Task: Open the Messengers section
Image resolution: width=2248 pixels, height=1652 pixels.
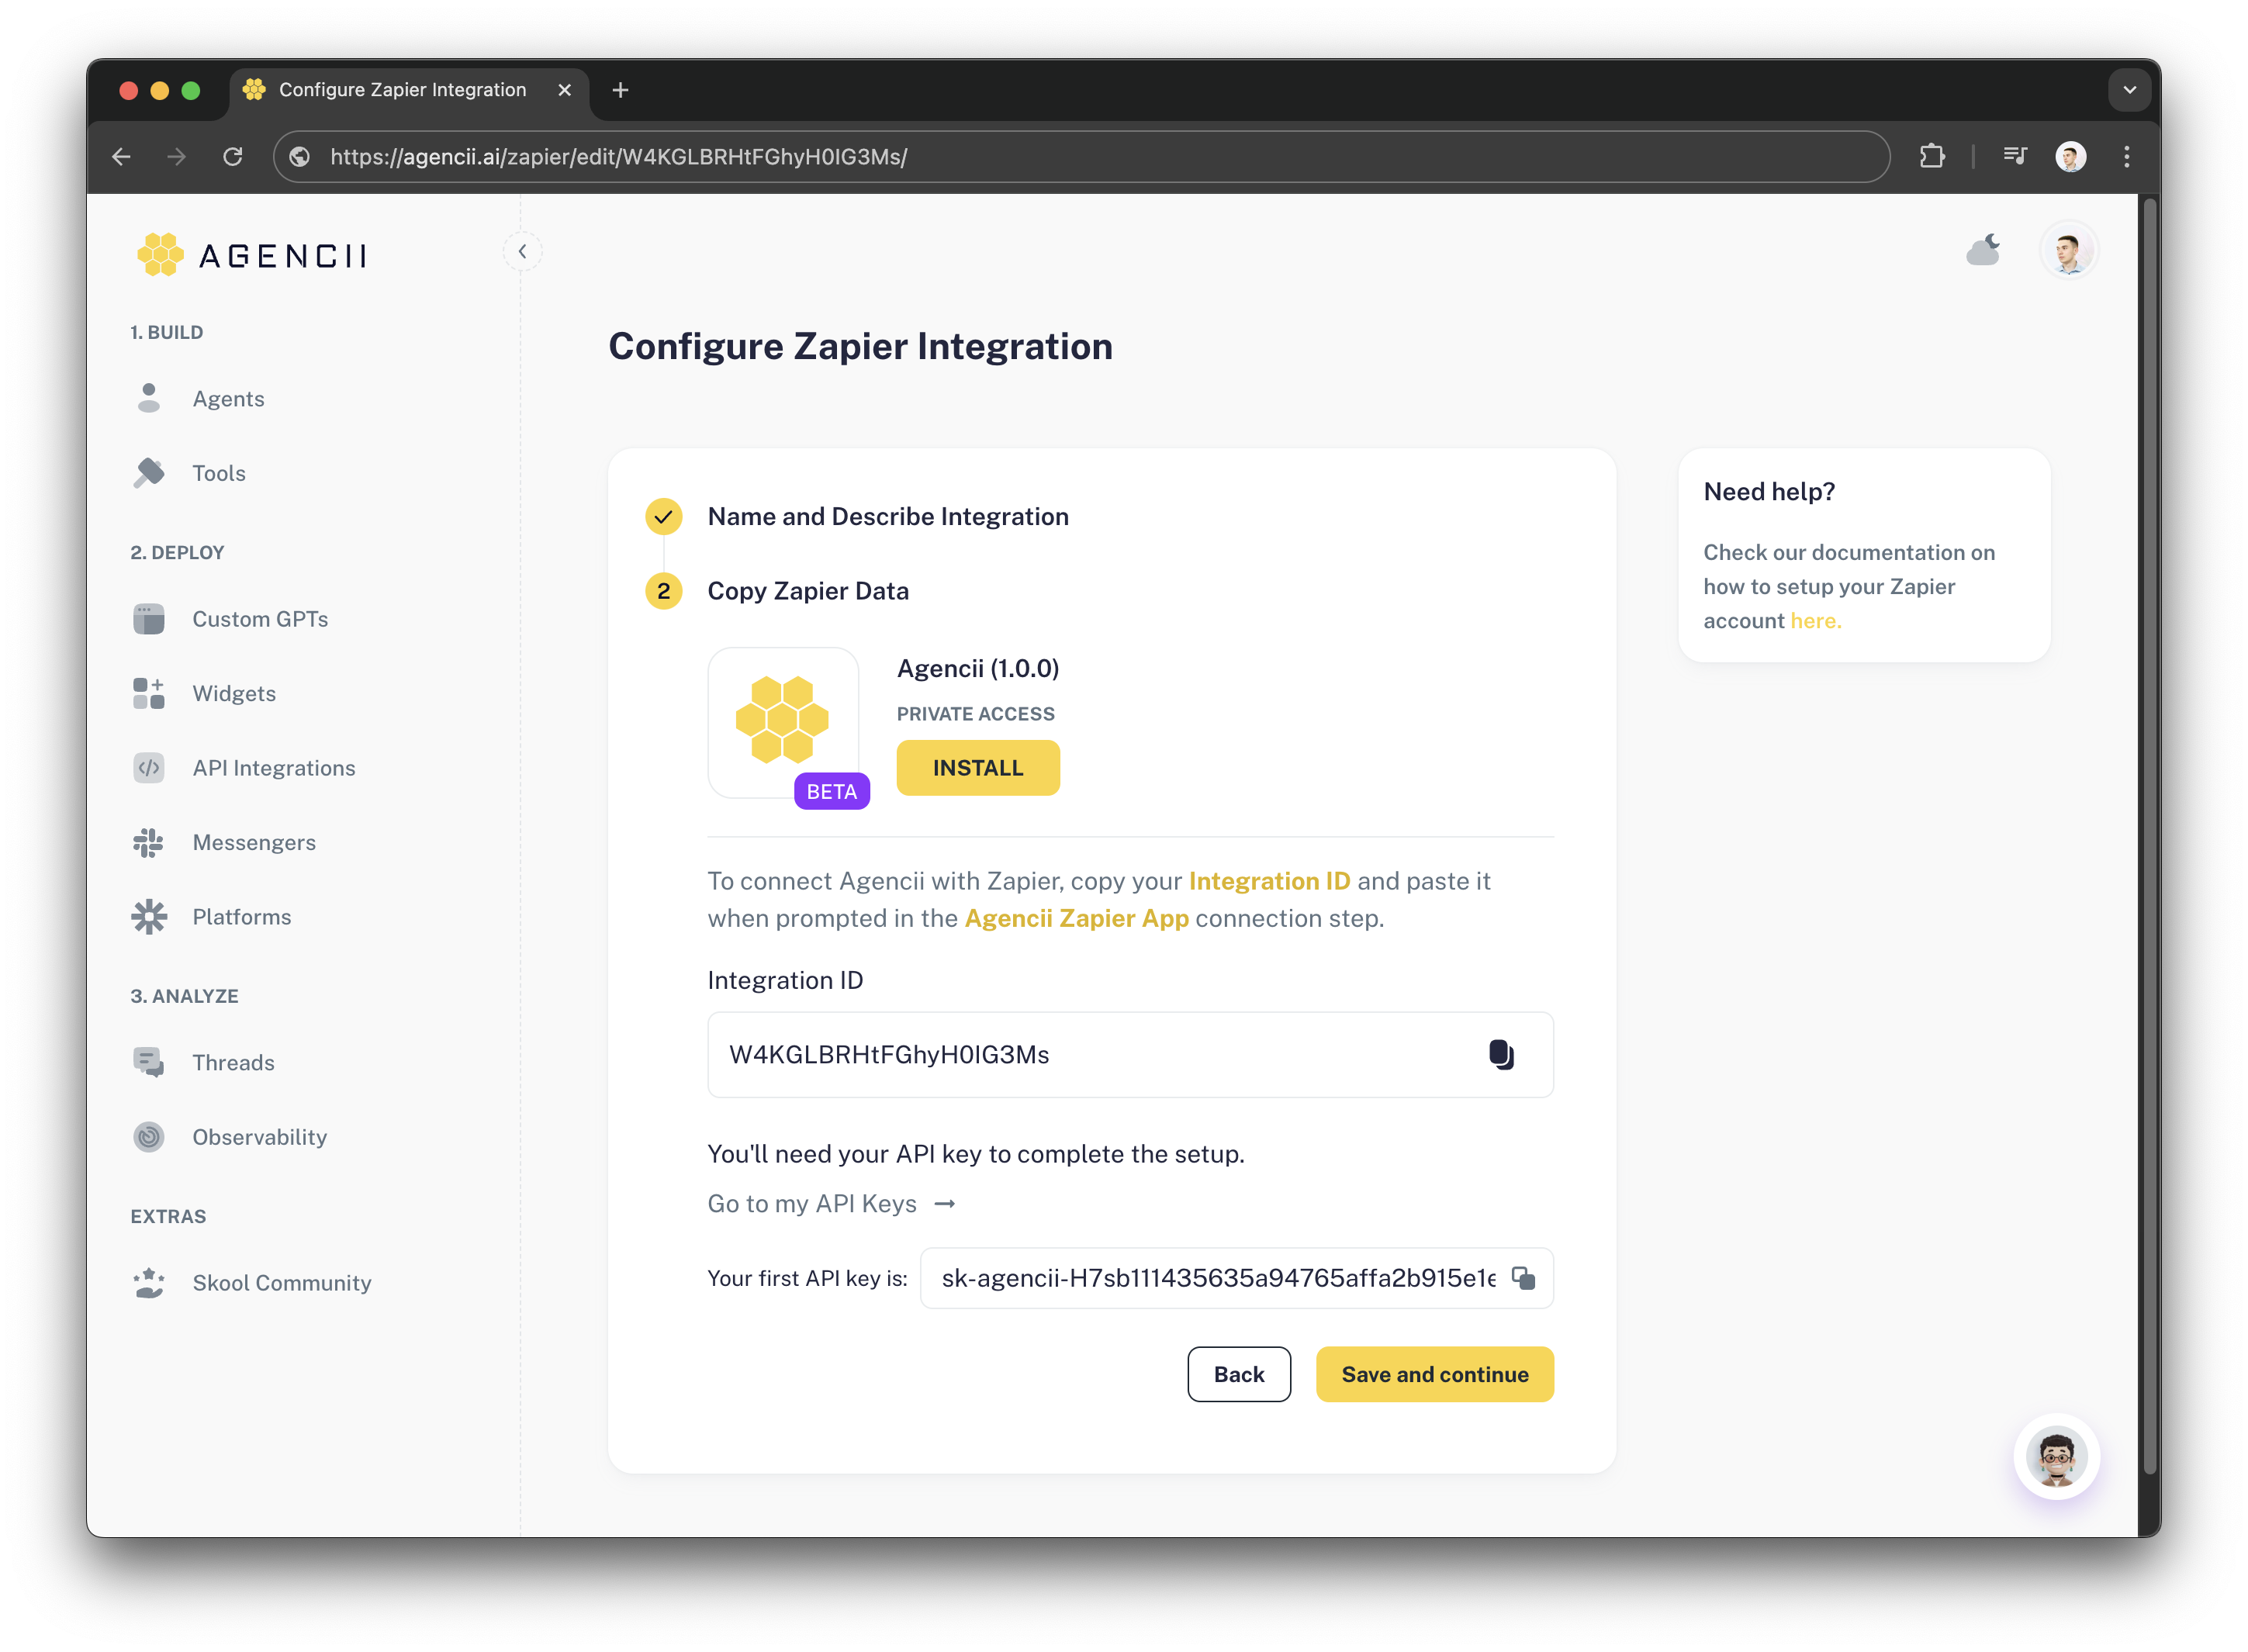Action: pyautogui.click(x=253, y=842)
